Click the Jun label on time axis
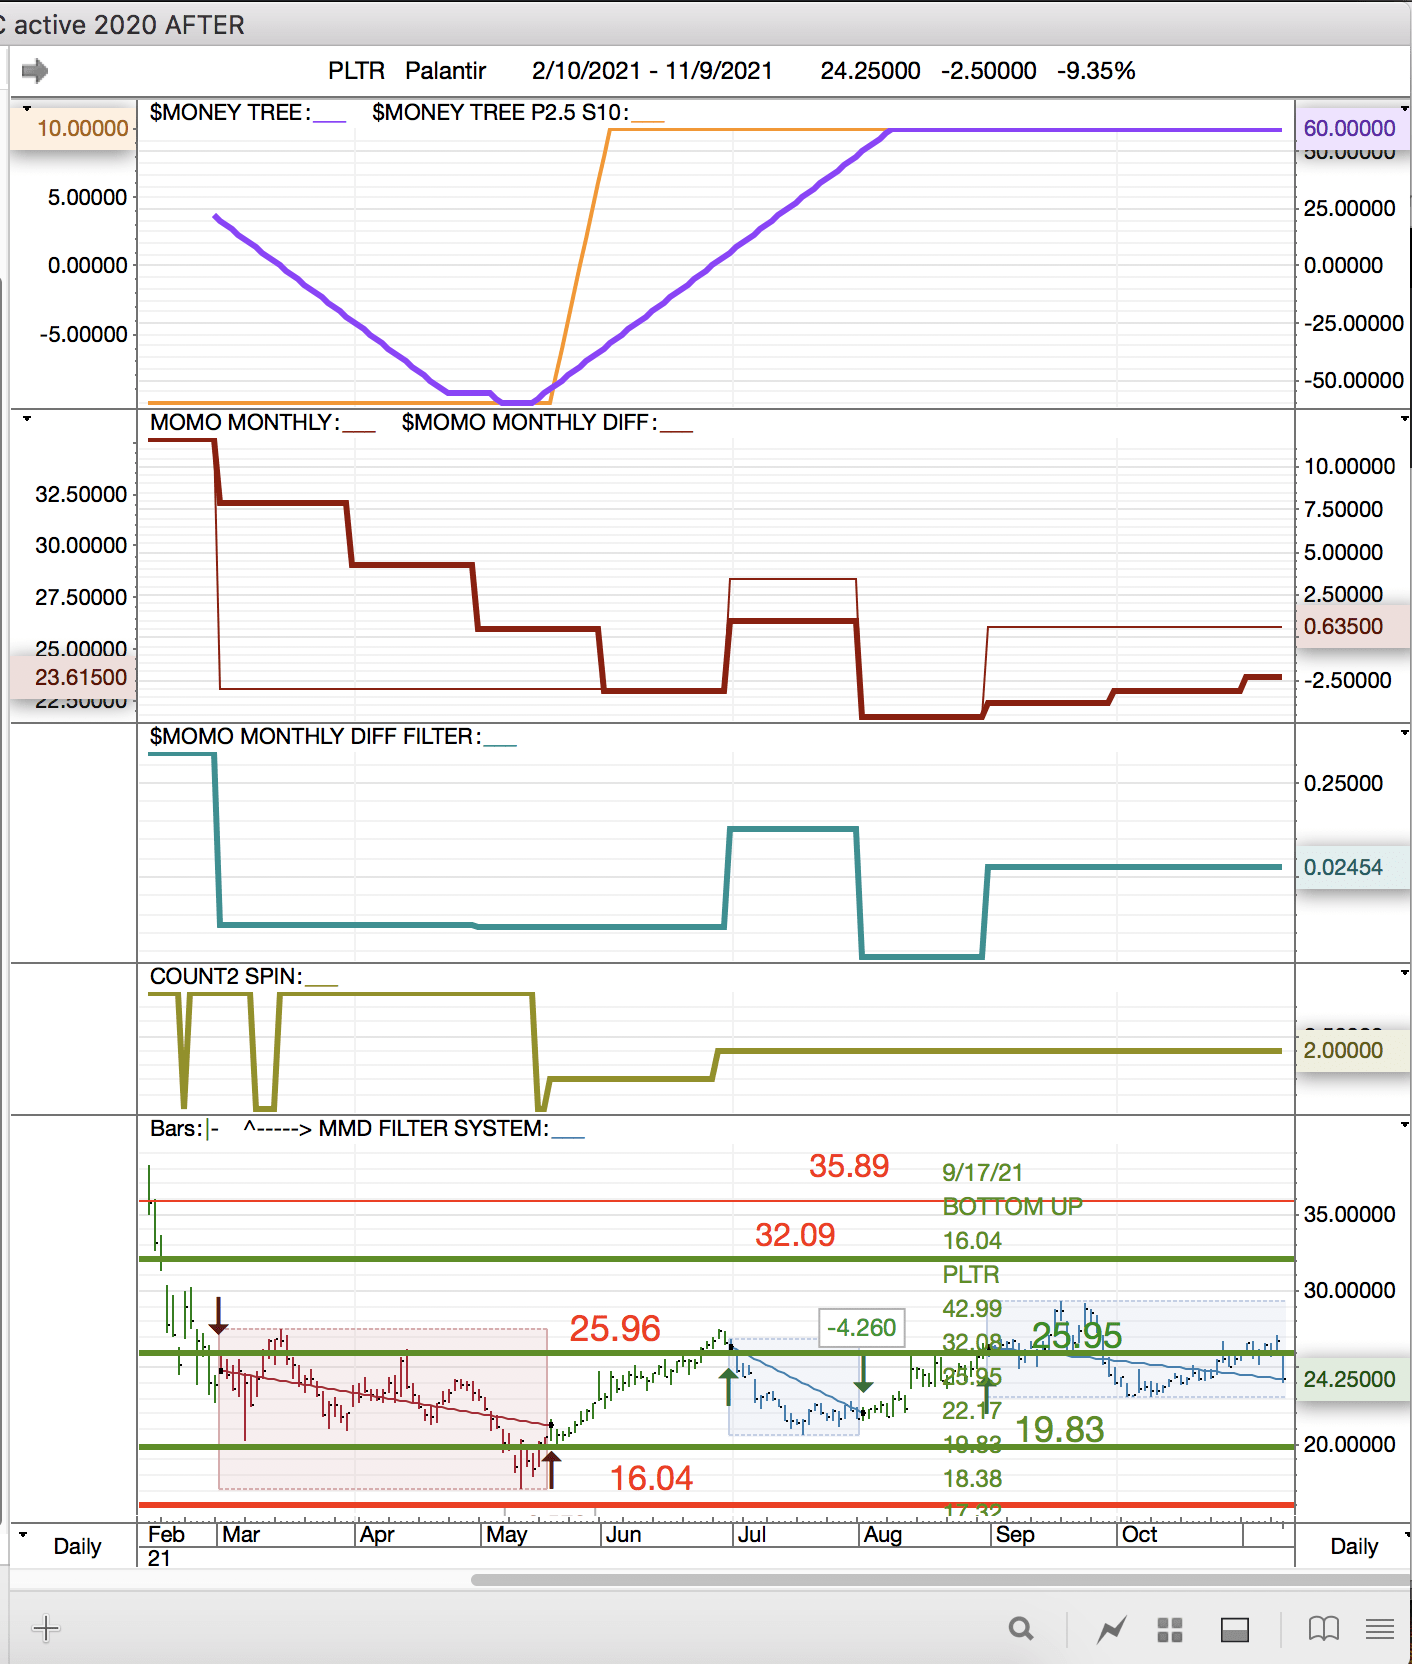Image resolution: width=1412 pixels, height=1664 pixels. point(623,1535)
